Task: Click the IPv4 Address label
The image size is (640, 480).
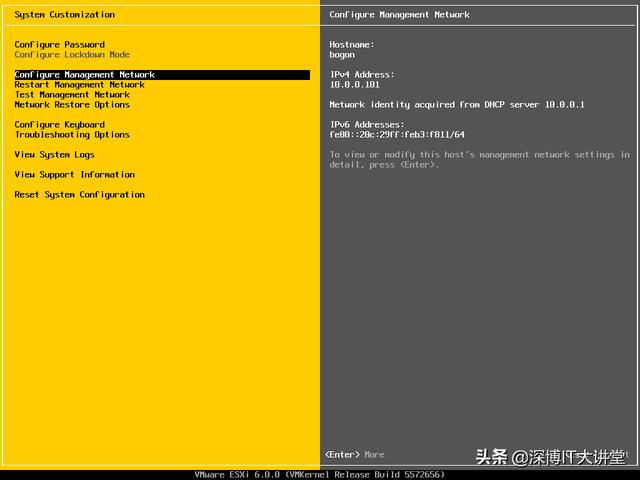Action: [x=362, y=75]
